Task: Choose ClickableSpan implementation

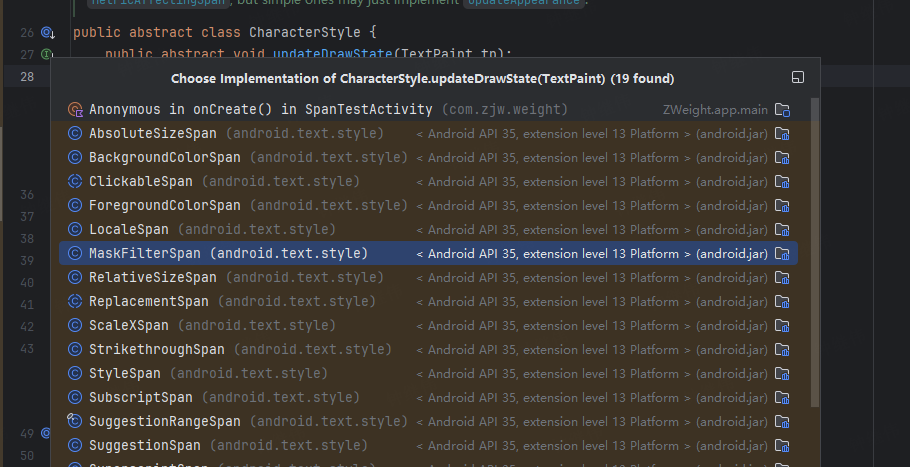Action: 428,182
